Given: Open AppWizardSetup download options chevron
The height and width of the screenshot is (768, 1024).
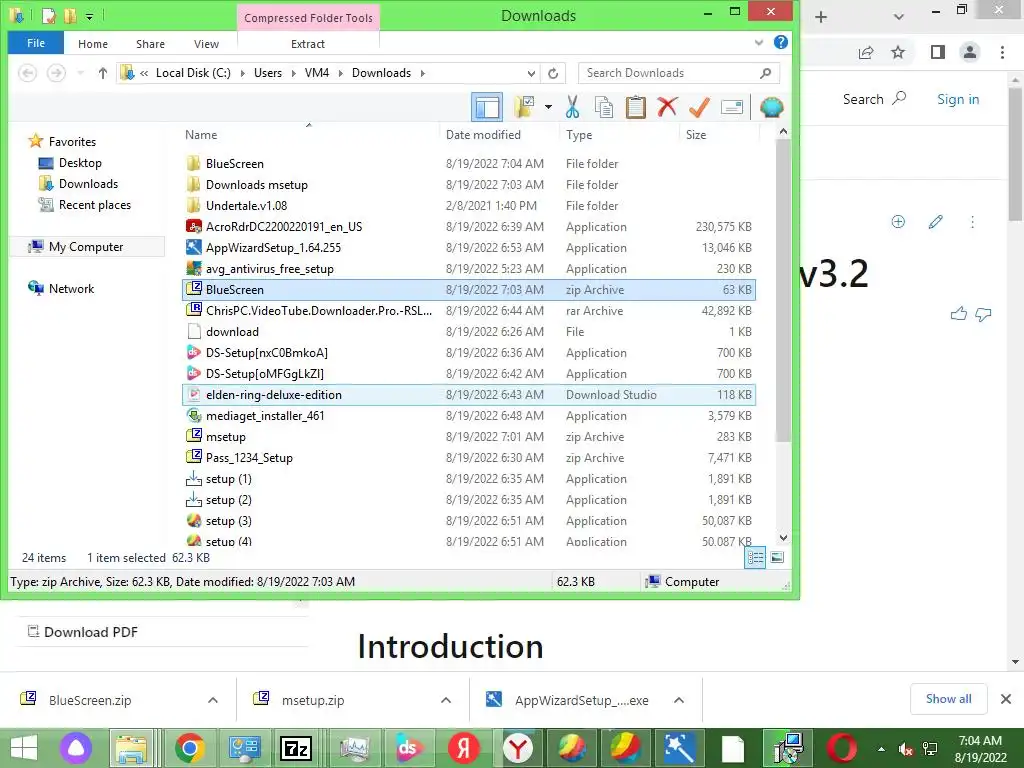Looking at the screenshot, I should tap(679, 700).
